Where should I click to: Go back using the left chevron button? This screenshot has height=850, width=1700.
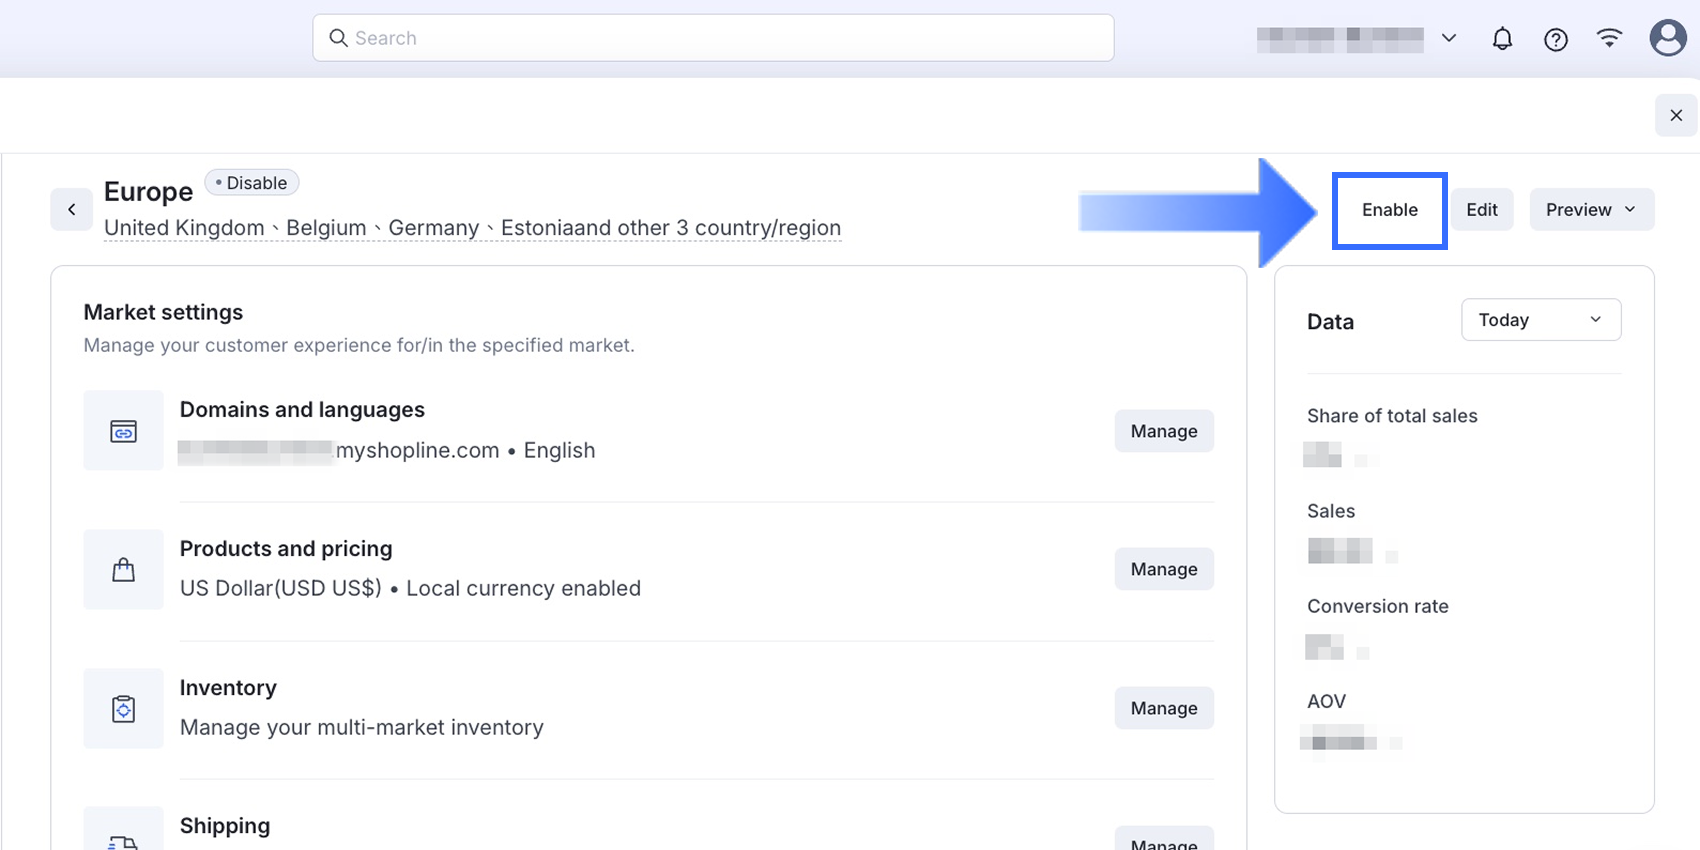coord(72,210)
